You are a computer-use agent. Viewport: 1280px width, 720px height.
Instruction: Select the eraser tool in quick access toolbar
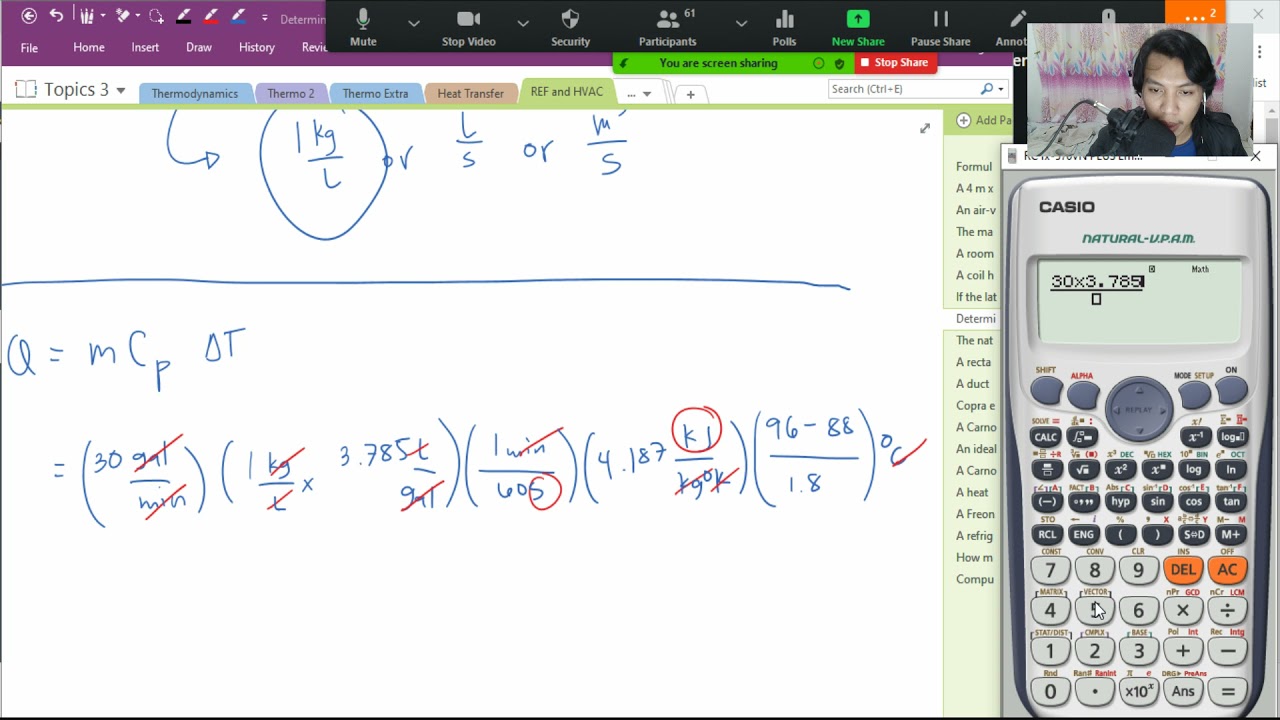(x=123, y=16)
